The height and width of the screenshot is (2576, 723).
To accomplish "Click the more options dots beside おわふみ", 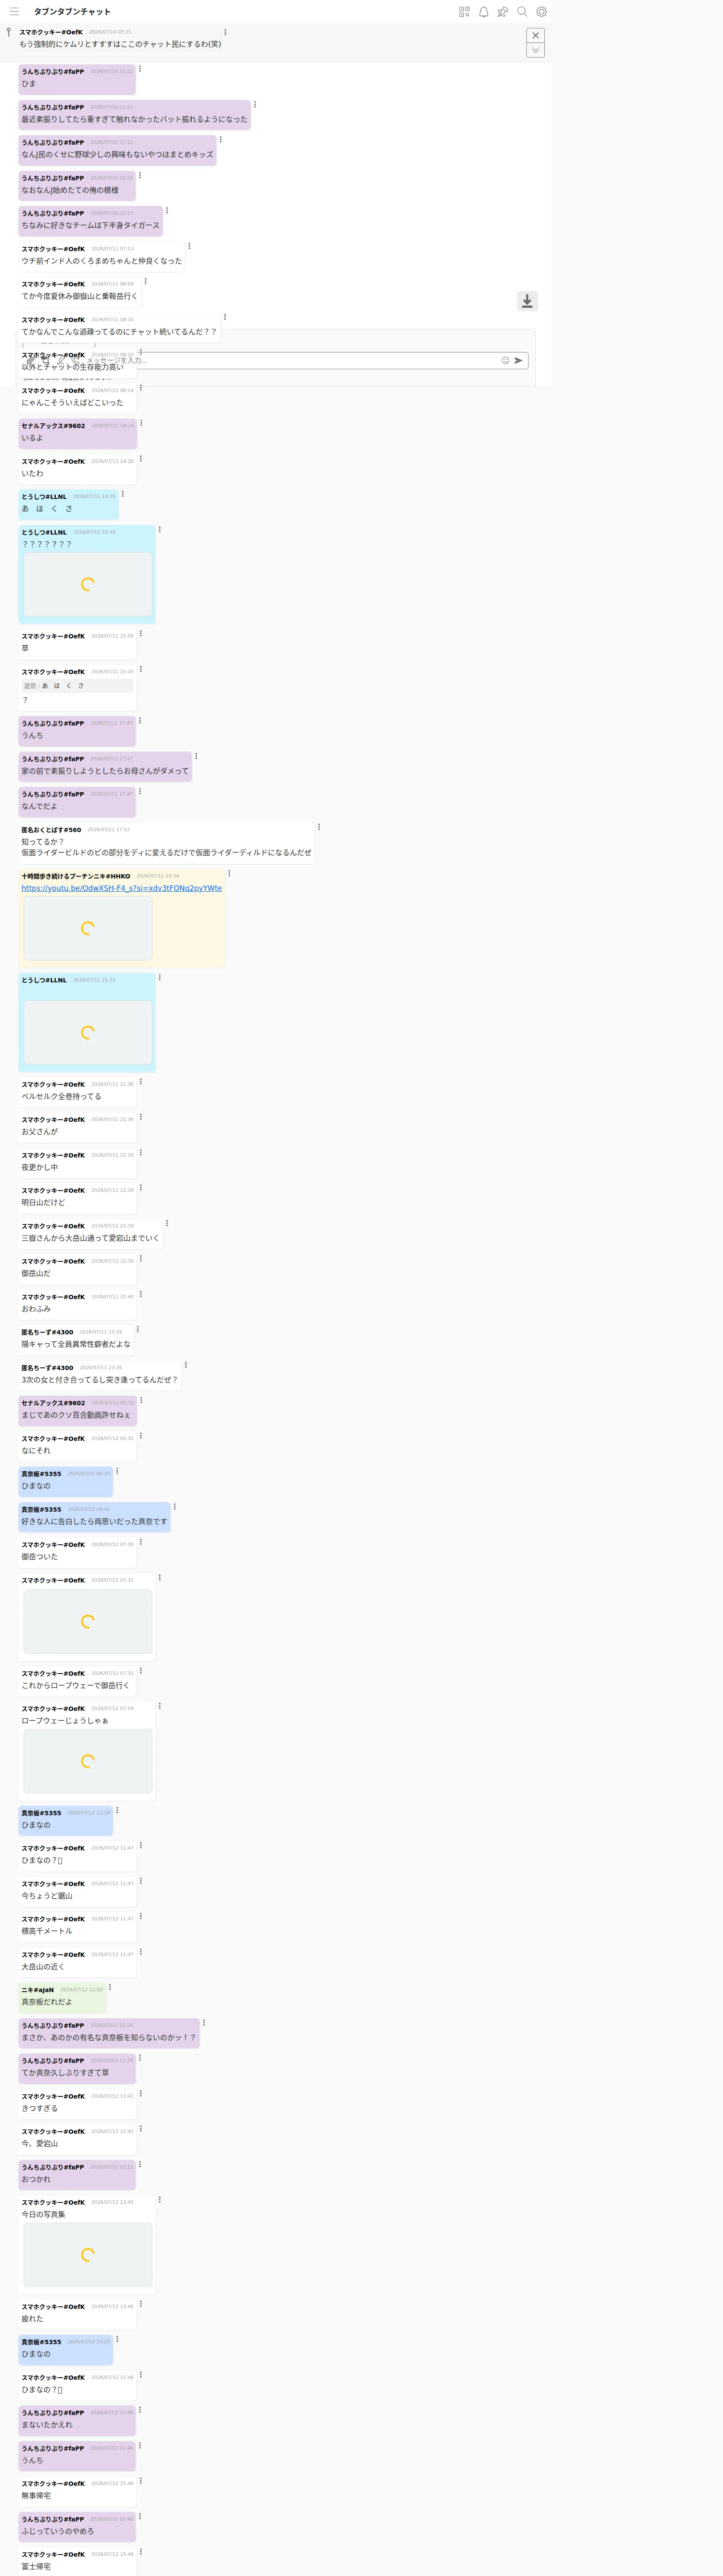I will (x=141, y=1294).
